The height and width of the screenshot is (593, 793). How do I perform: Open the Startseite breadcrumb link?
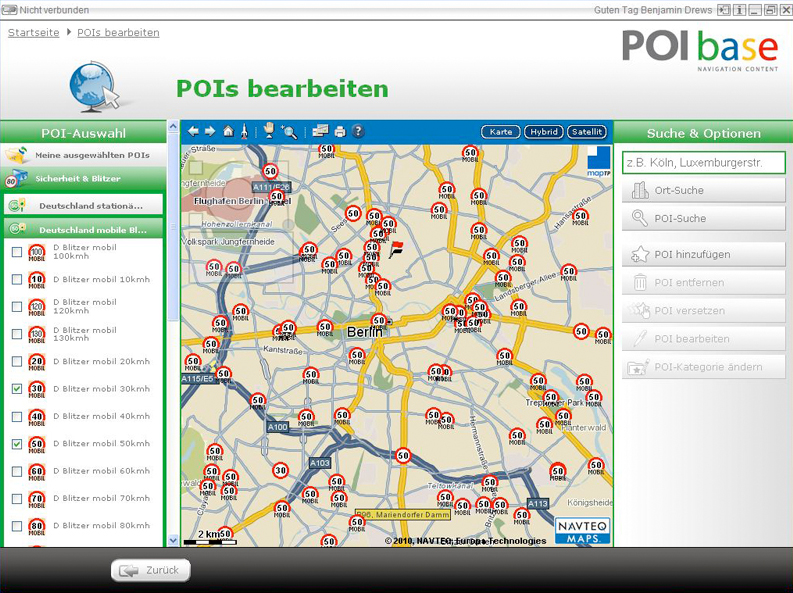click(x=34, y=33)
